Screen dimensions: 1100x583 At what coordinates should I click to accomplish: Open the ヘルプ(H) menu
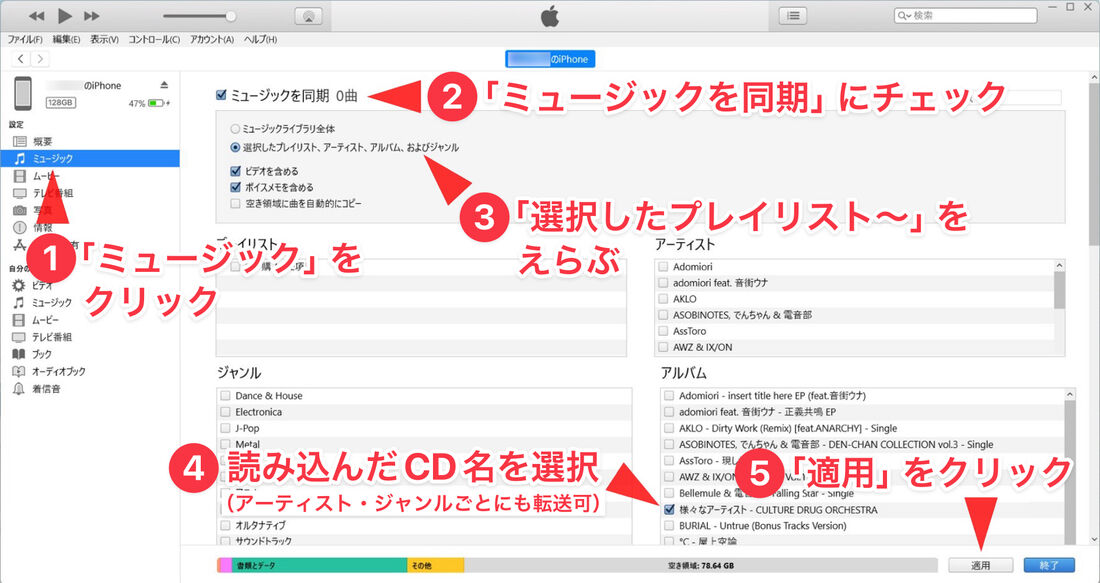click(260, 39)
